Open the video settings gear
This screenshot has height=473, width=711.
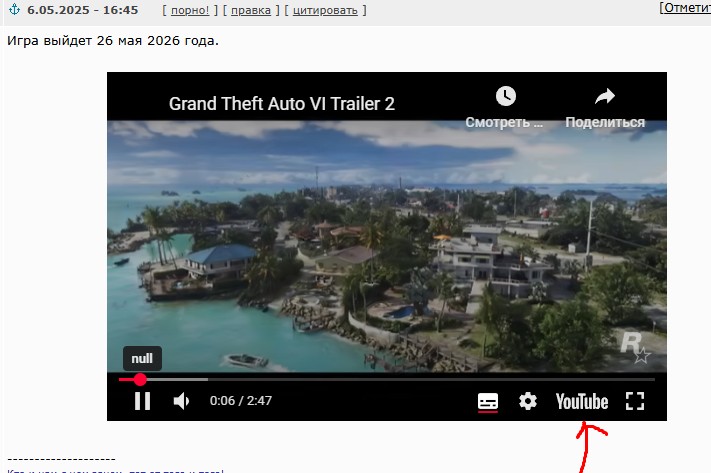coord(528,401)
